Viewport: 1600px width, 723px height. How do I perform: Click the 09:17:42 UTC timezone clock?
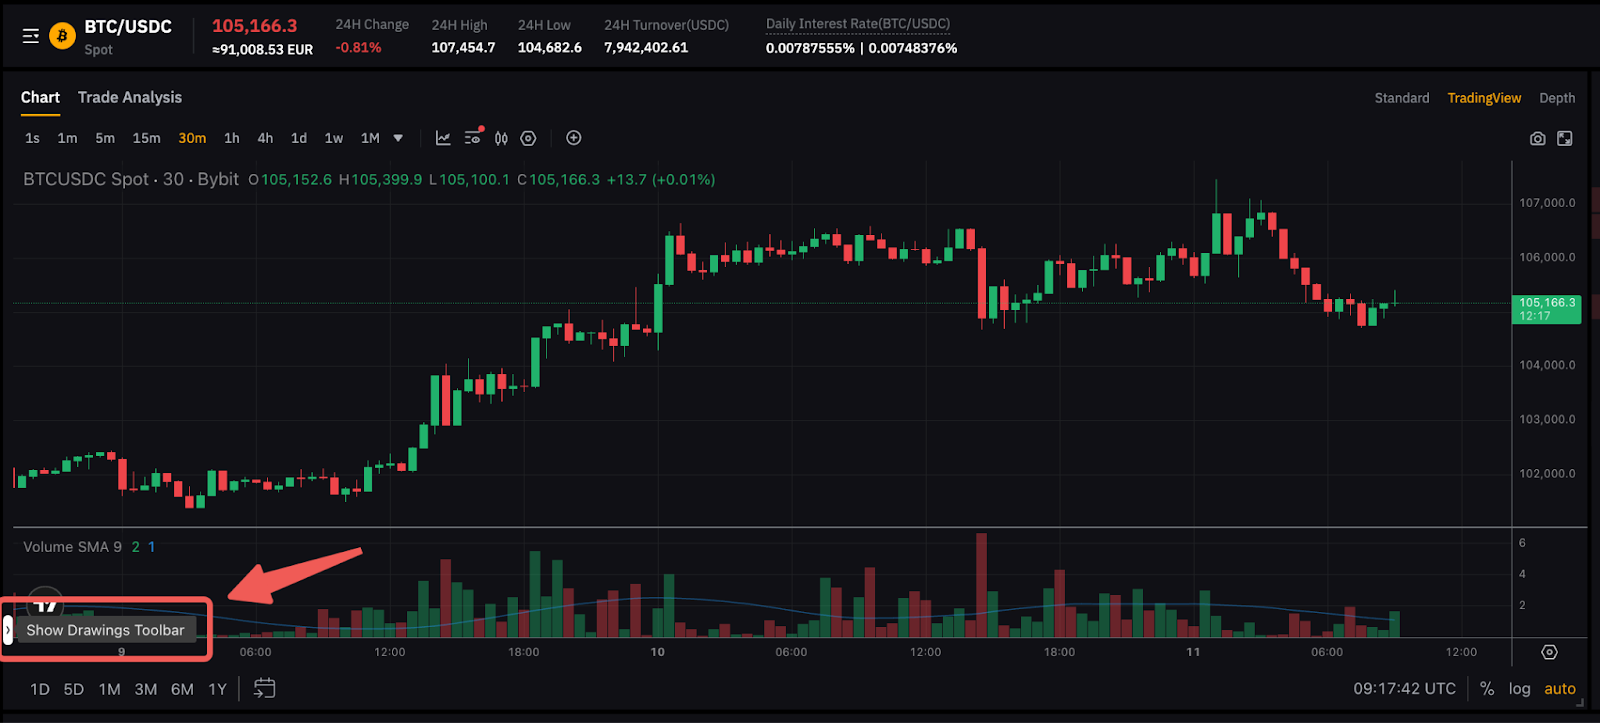tap(1404, 688)
